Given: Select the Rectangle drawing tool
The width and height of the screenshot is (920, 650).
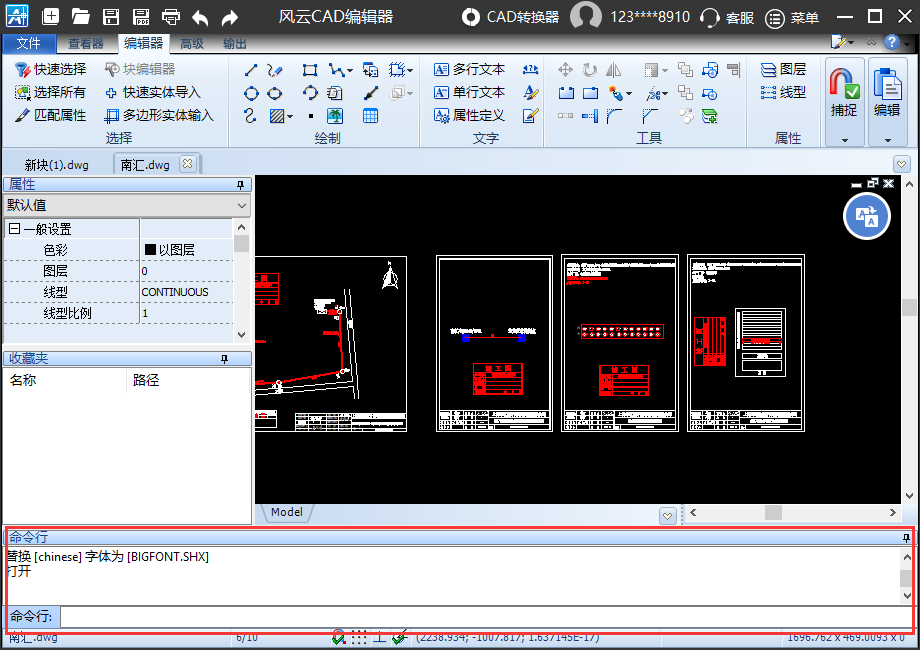Looking at the screenshot, I should 310,70.
